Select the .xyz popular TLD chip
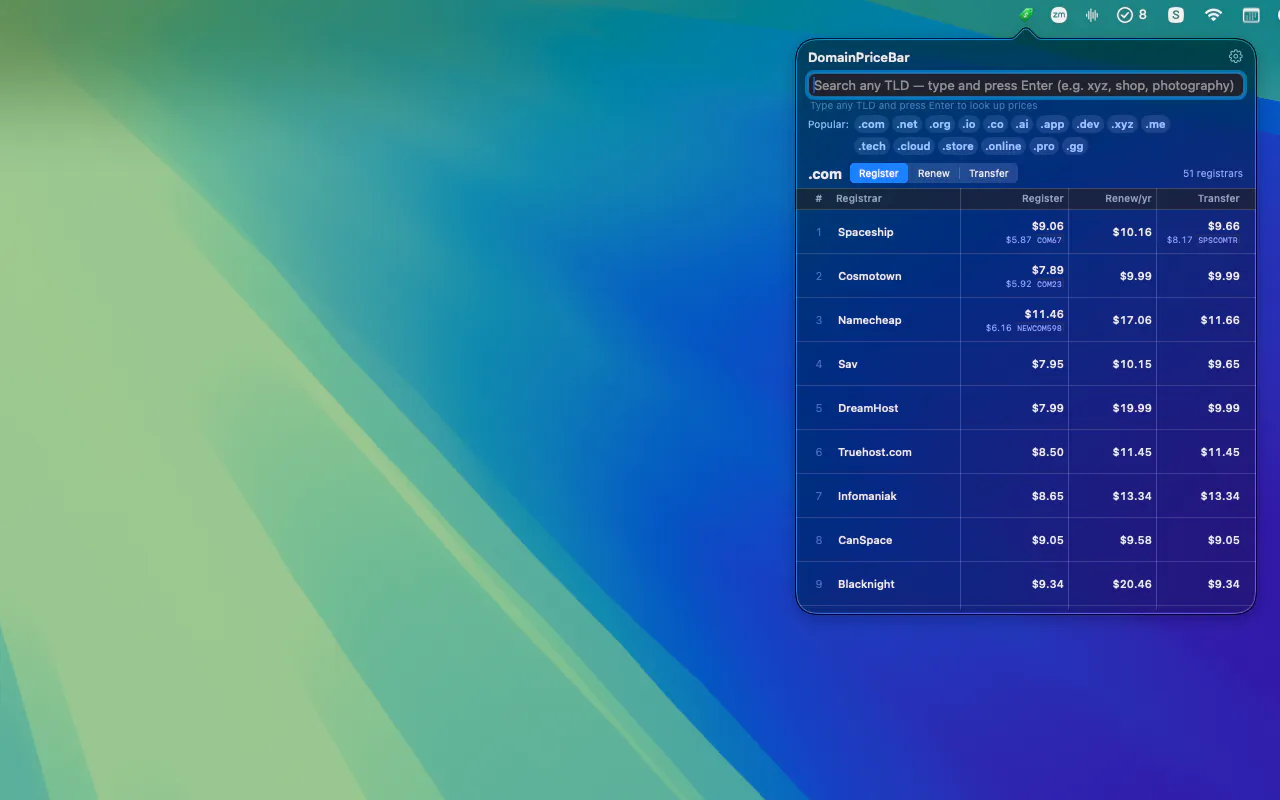Screen dimensions: 1280x800 pyautogui.click(x=1123, y=125)
